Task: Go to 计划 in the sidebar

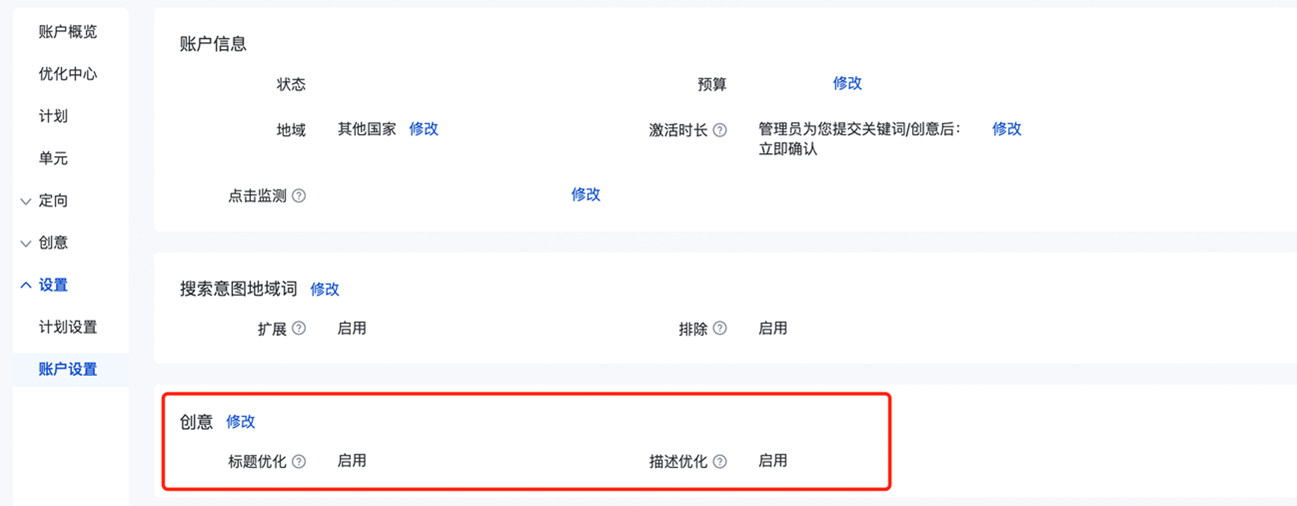Action: [53, 116]
